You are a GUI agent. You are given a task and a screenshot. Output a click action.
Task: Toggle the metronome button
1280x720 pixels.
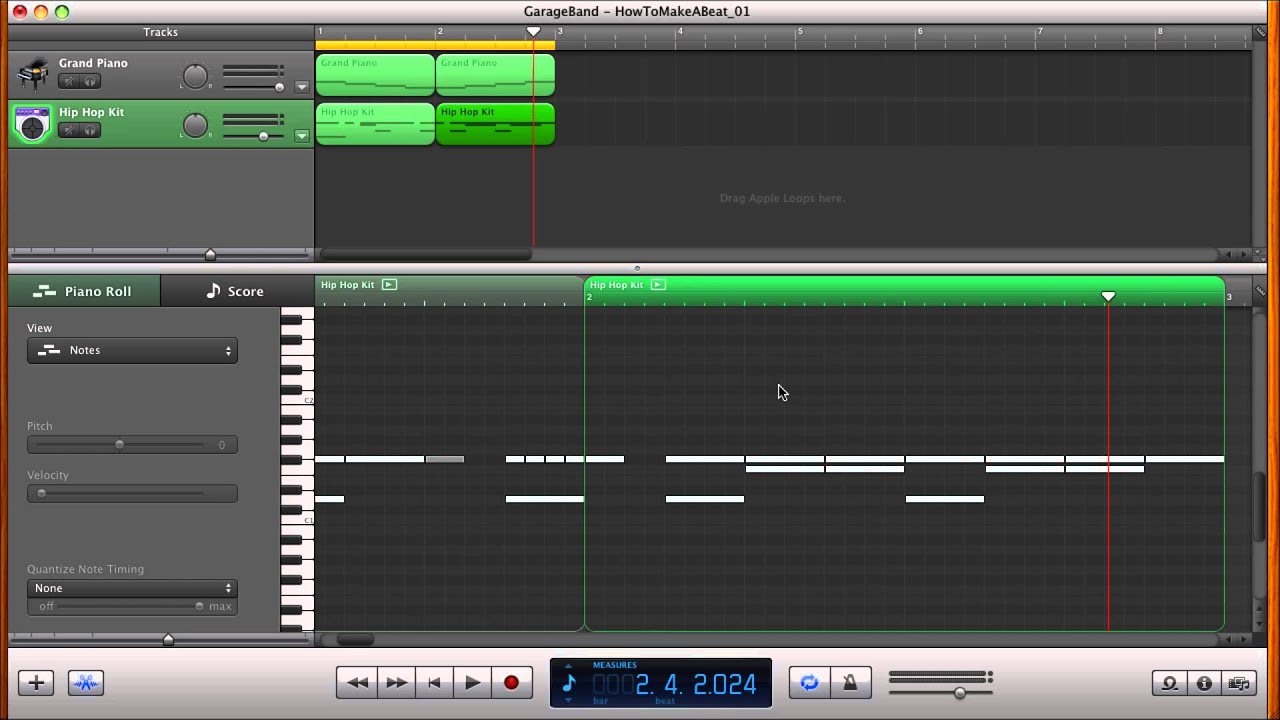pos(850,683)
